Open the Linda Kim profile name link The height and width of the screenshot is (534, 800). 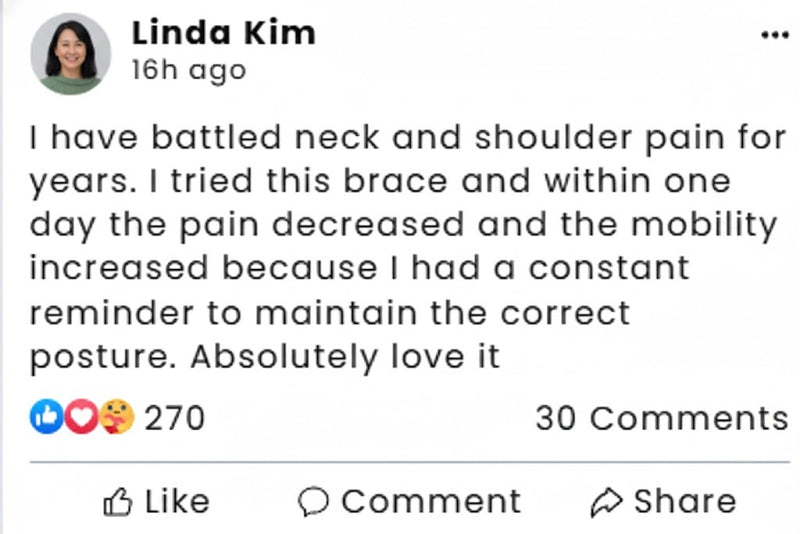(x=223, y=33)
